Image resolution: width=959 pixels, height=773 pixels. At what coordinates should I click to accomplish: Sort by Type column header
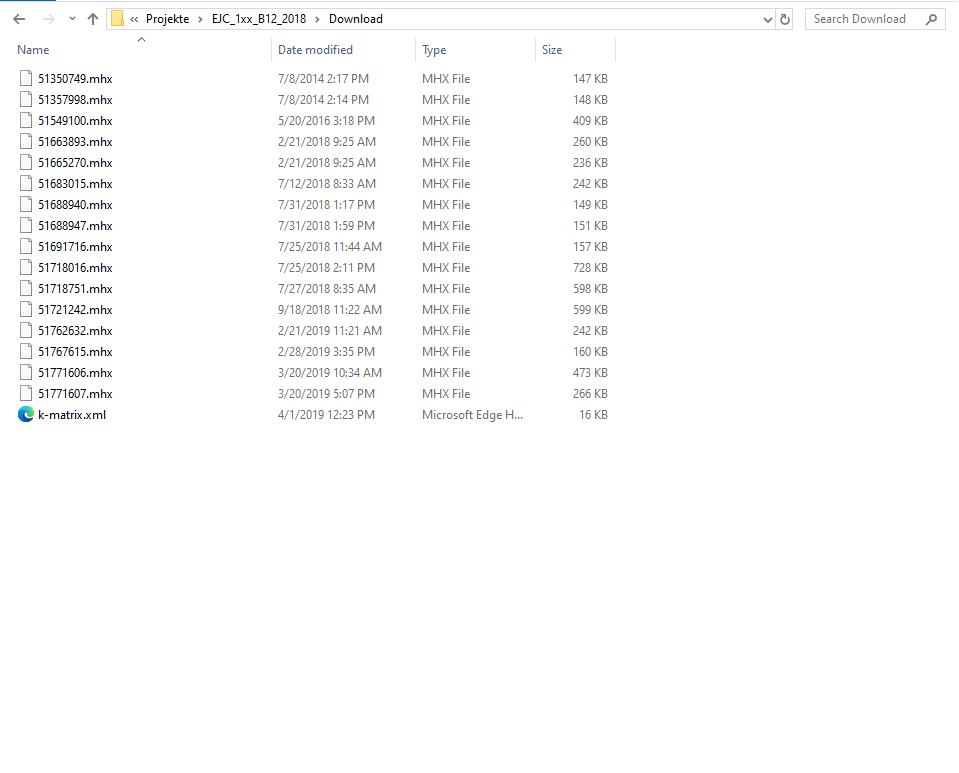tap(434, 50)
